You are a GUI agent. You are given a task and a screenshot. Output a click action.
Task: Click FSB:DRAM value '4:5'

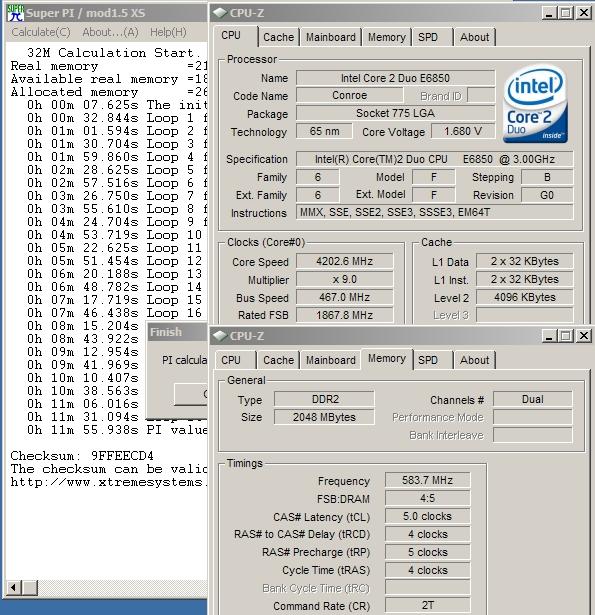[428, 498]
